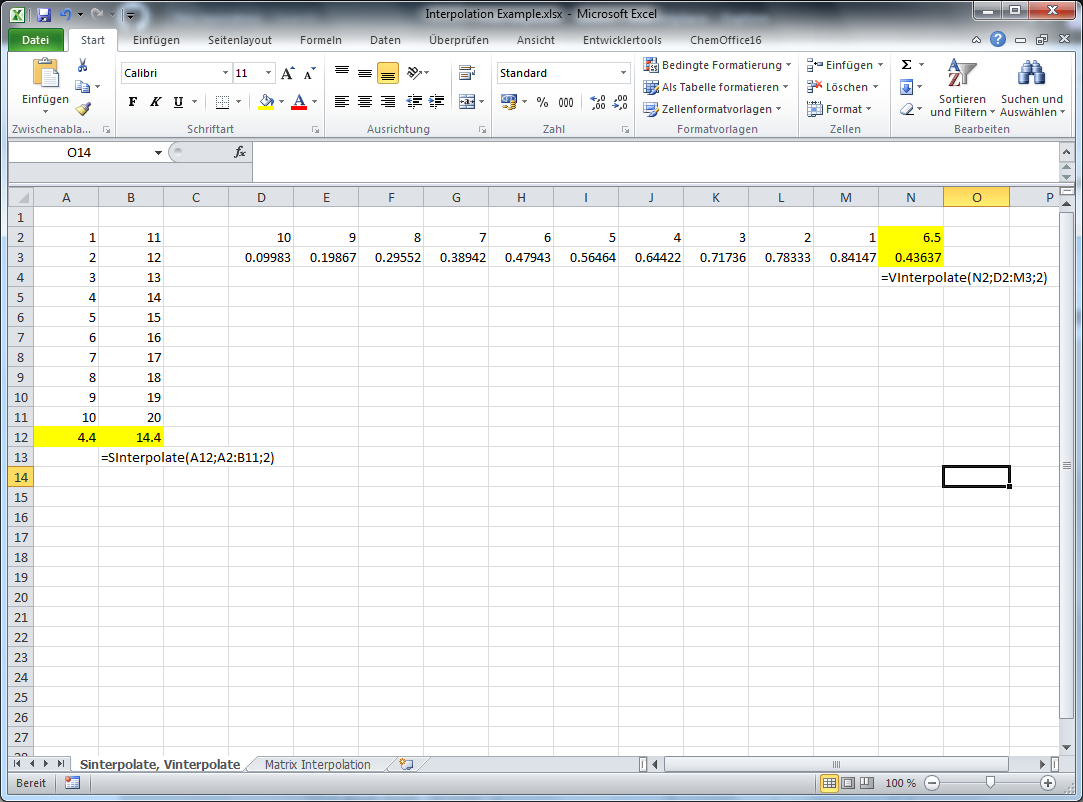
Task: Click the increase decimal places icon
Action: tap(598, 101)
